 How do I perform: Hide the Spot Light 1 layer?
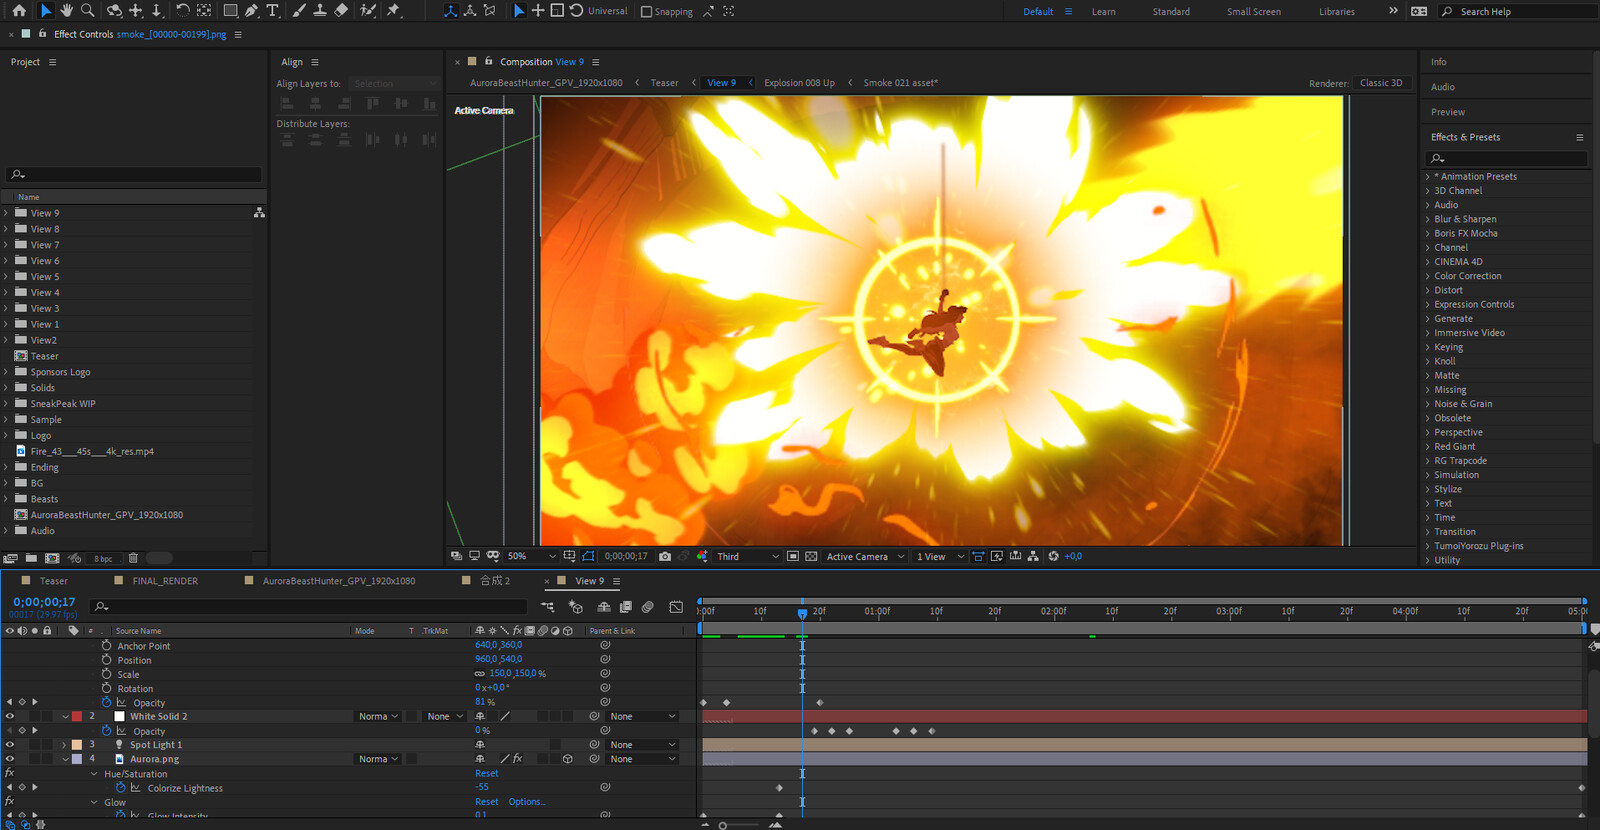10,744
